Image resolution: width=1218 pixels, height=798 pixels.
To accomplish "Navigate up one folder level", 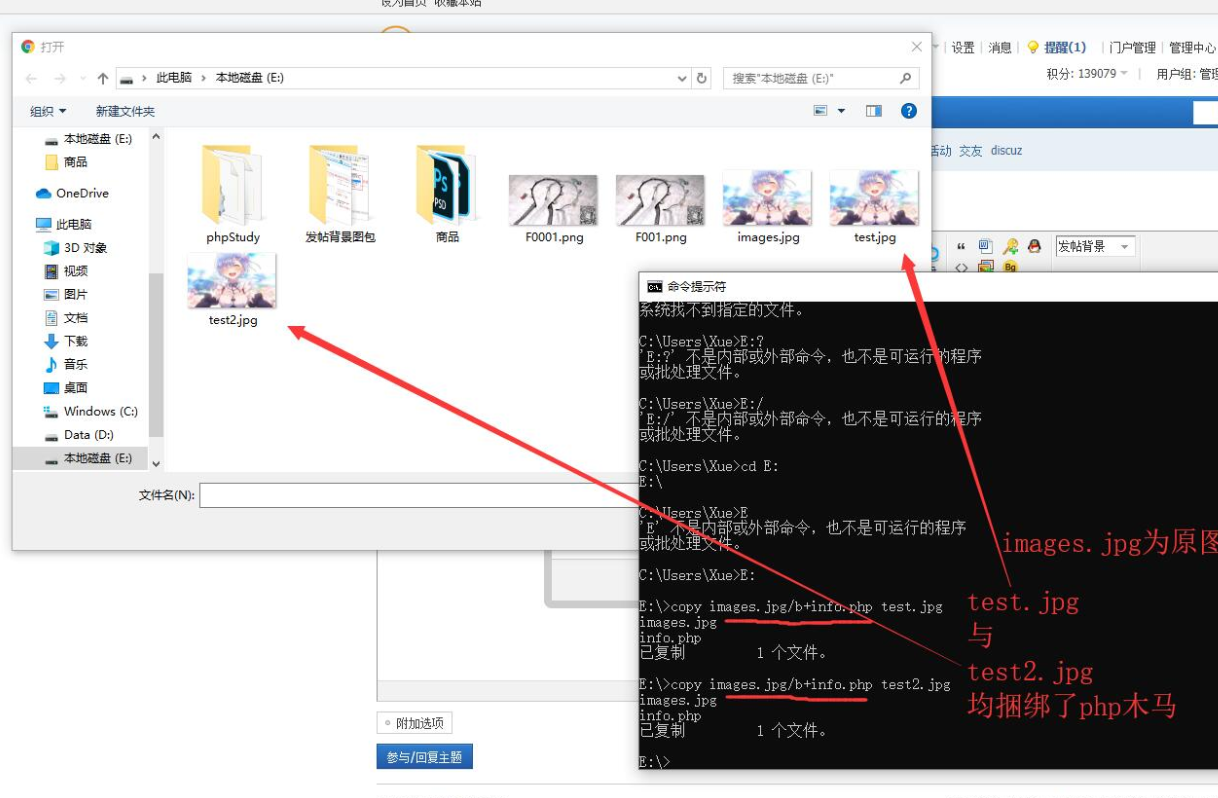I will pos(102,78).
